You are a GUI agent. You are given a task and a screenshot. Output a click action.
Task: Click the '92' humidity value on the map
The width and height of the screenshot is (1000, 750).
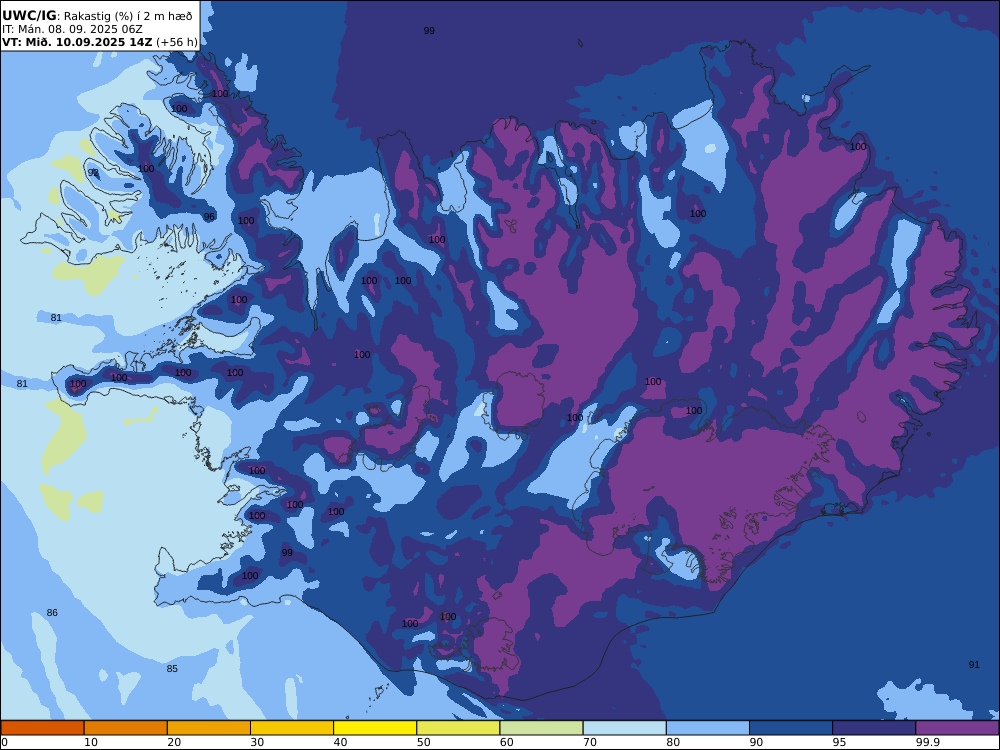pyautogui.click(x=93, y=173)
